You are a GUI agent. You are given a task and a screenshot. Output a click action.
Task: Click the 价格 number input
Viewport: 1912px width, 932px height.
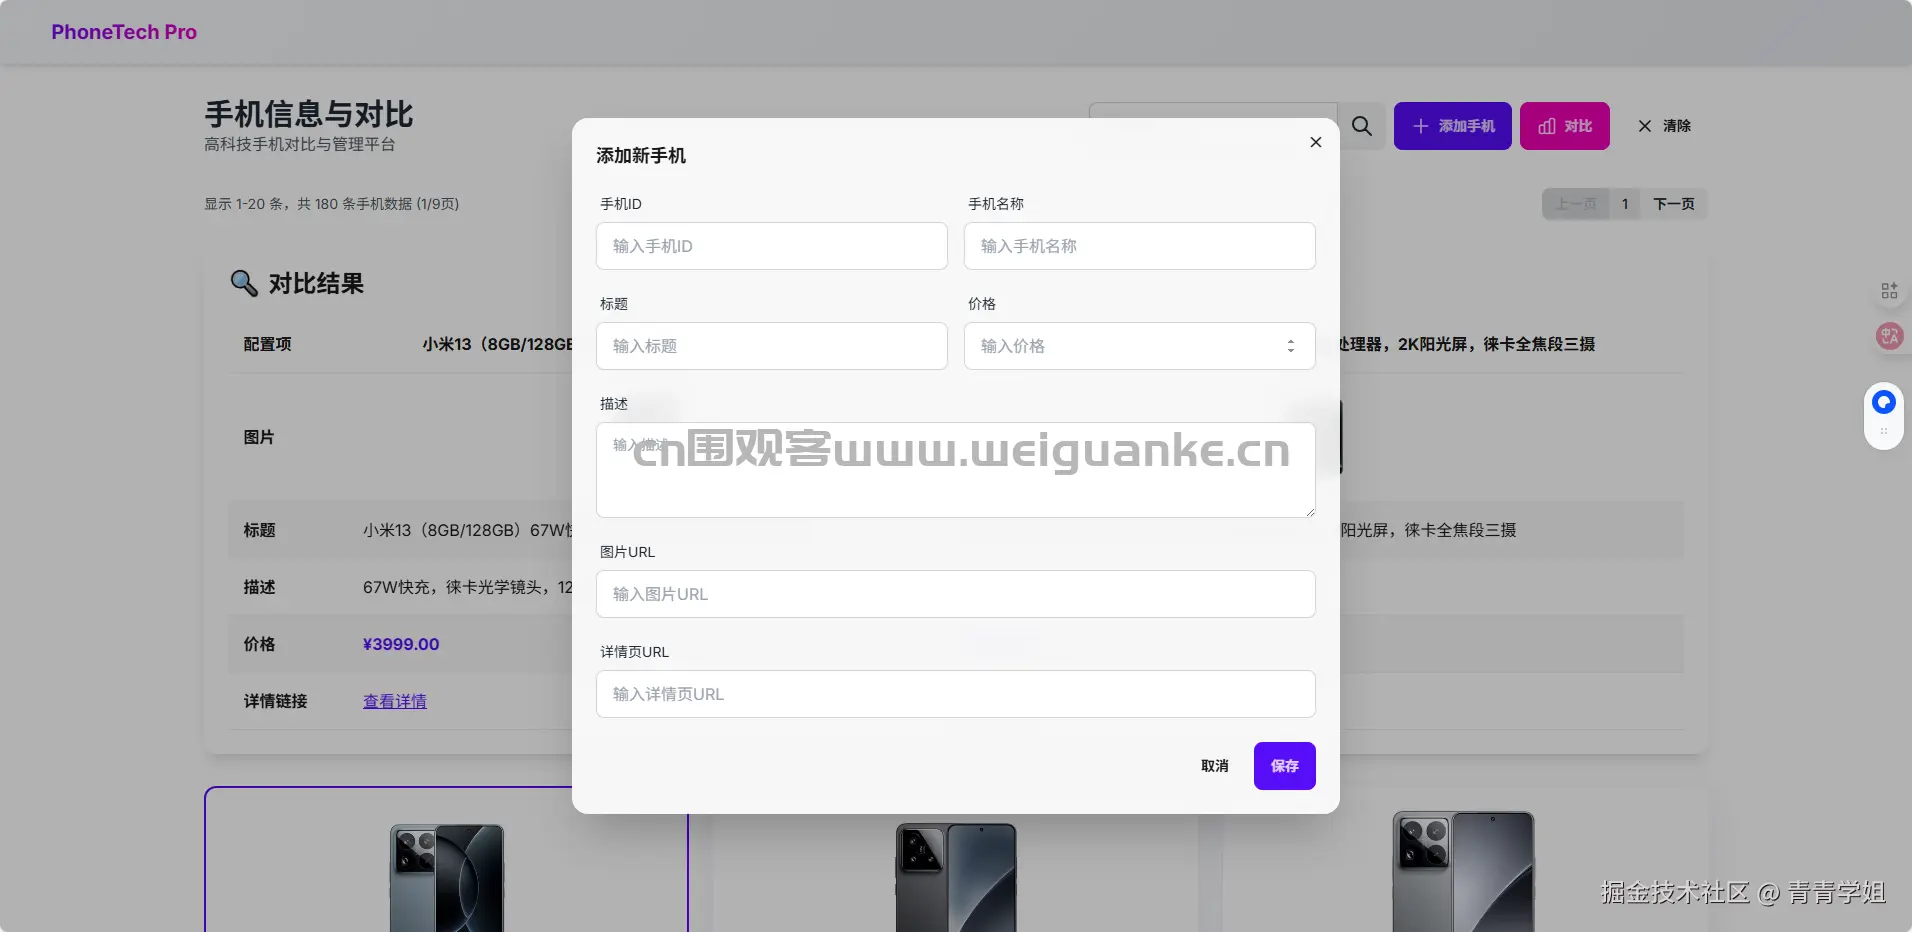[1140, 346]
